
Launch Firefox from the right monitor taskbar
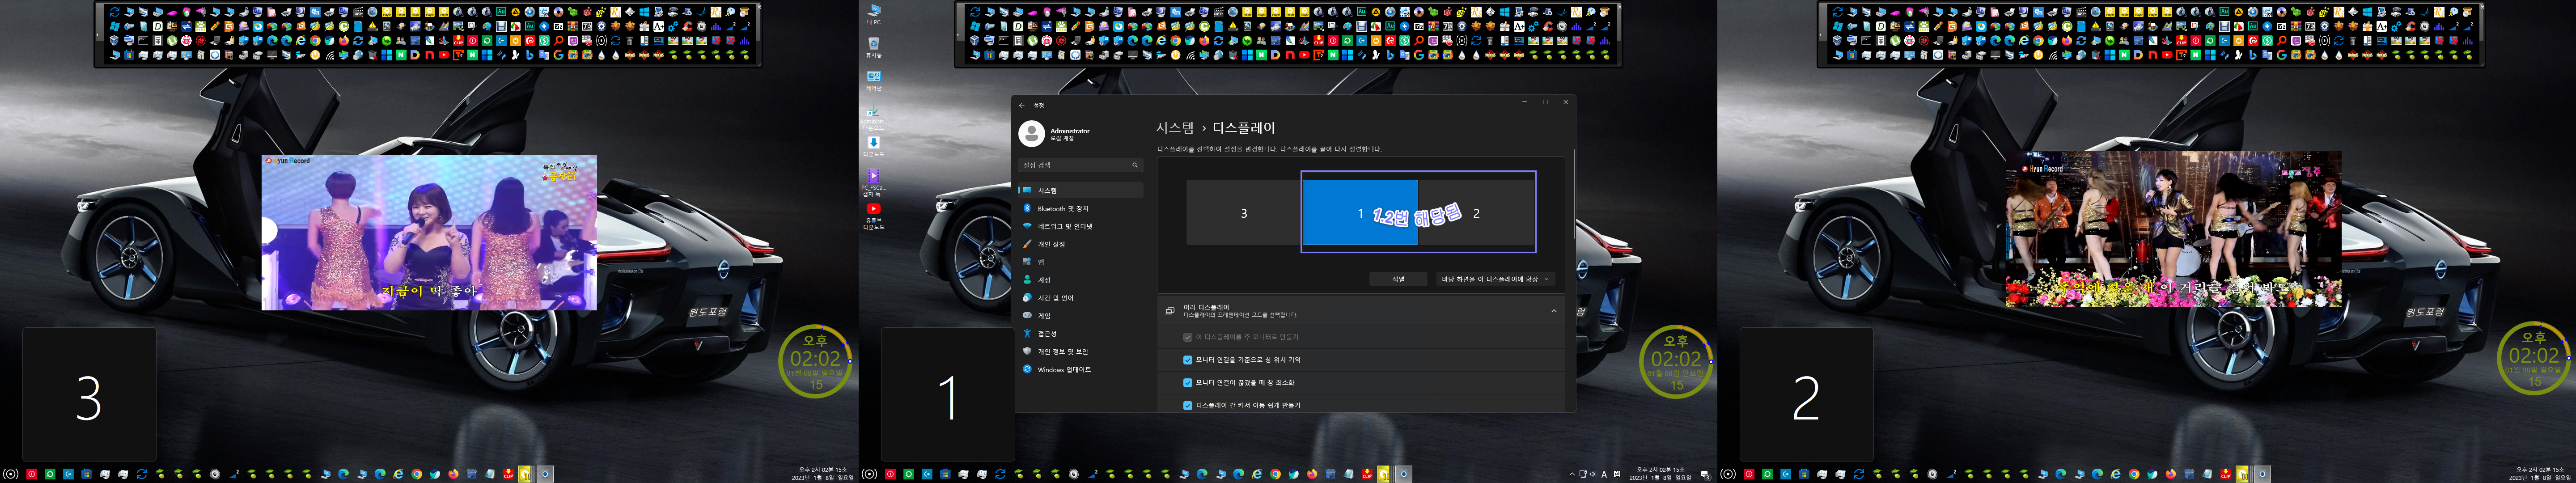[x=2171, y=474]
